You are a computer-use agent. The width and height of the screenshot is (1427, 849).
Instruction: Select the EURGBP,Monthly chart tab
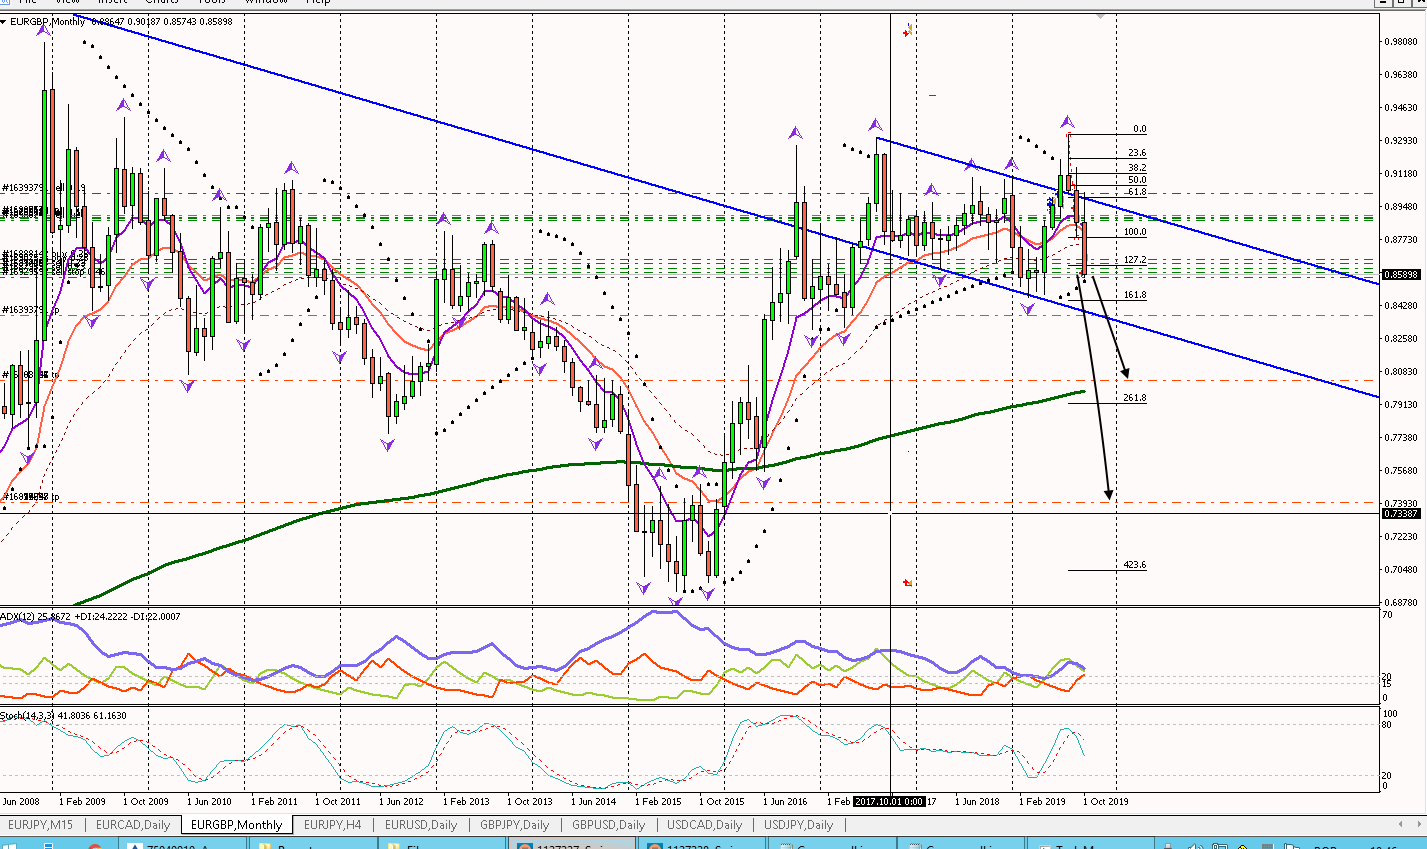237,825
